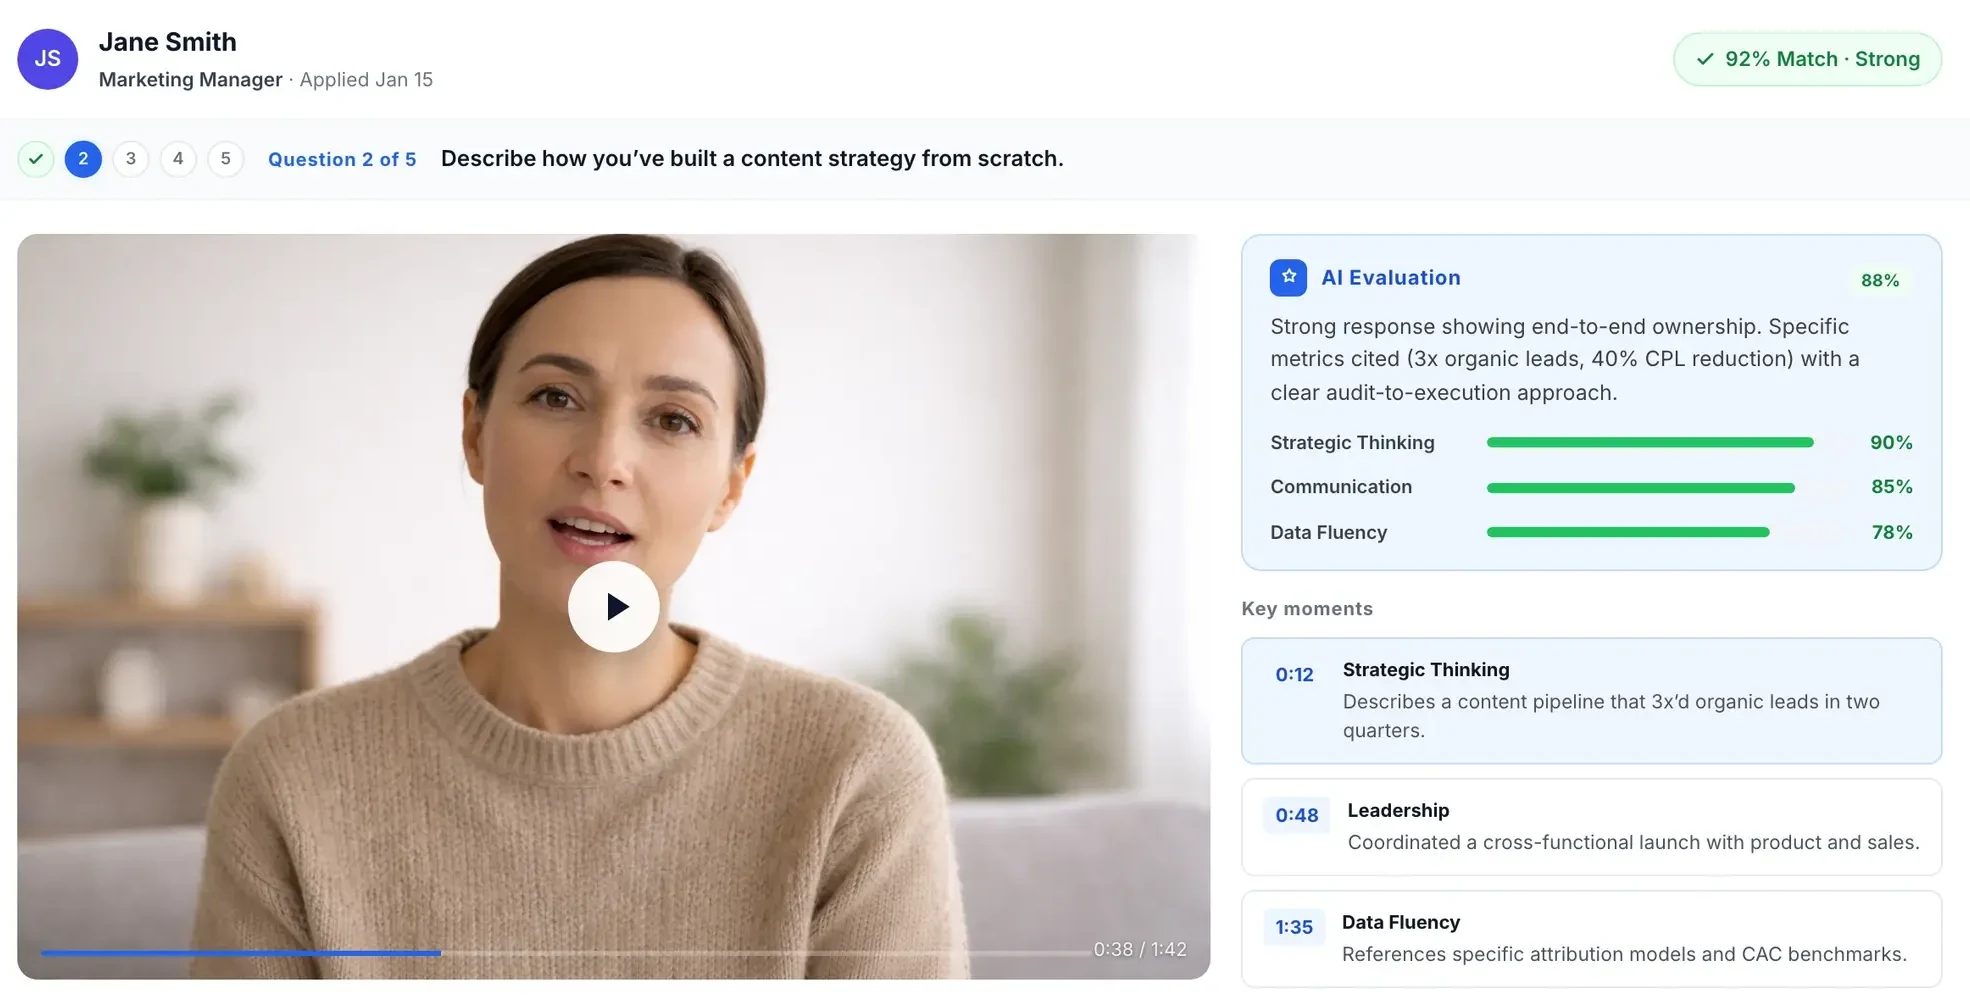Click the Communication 85% score bar
This screenshot has height=1000, width=1970.
coord(1641,488)
